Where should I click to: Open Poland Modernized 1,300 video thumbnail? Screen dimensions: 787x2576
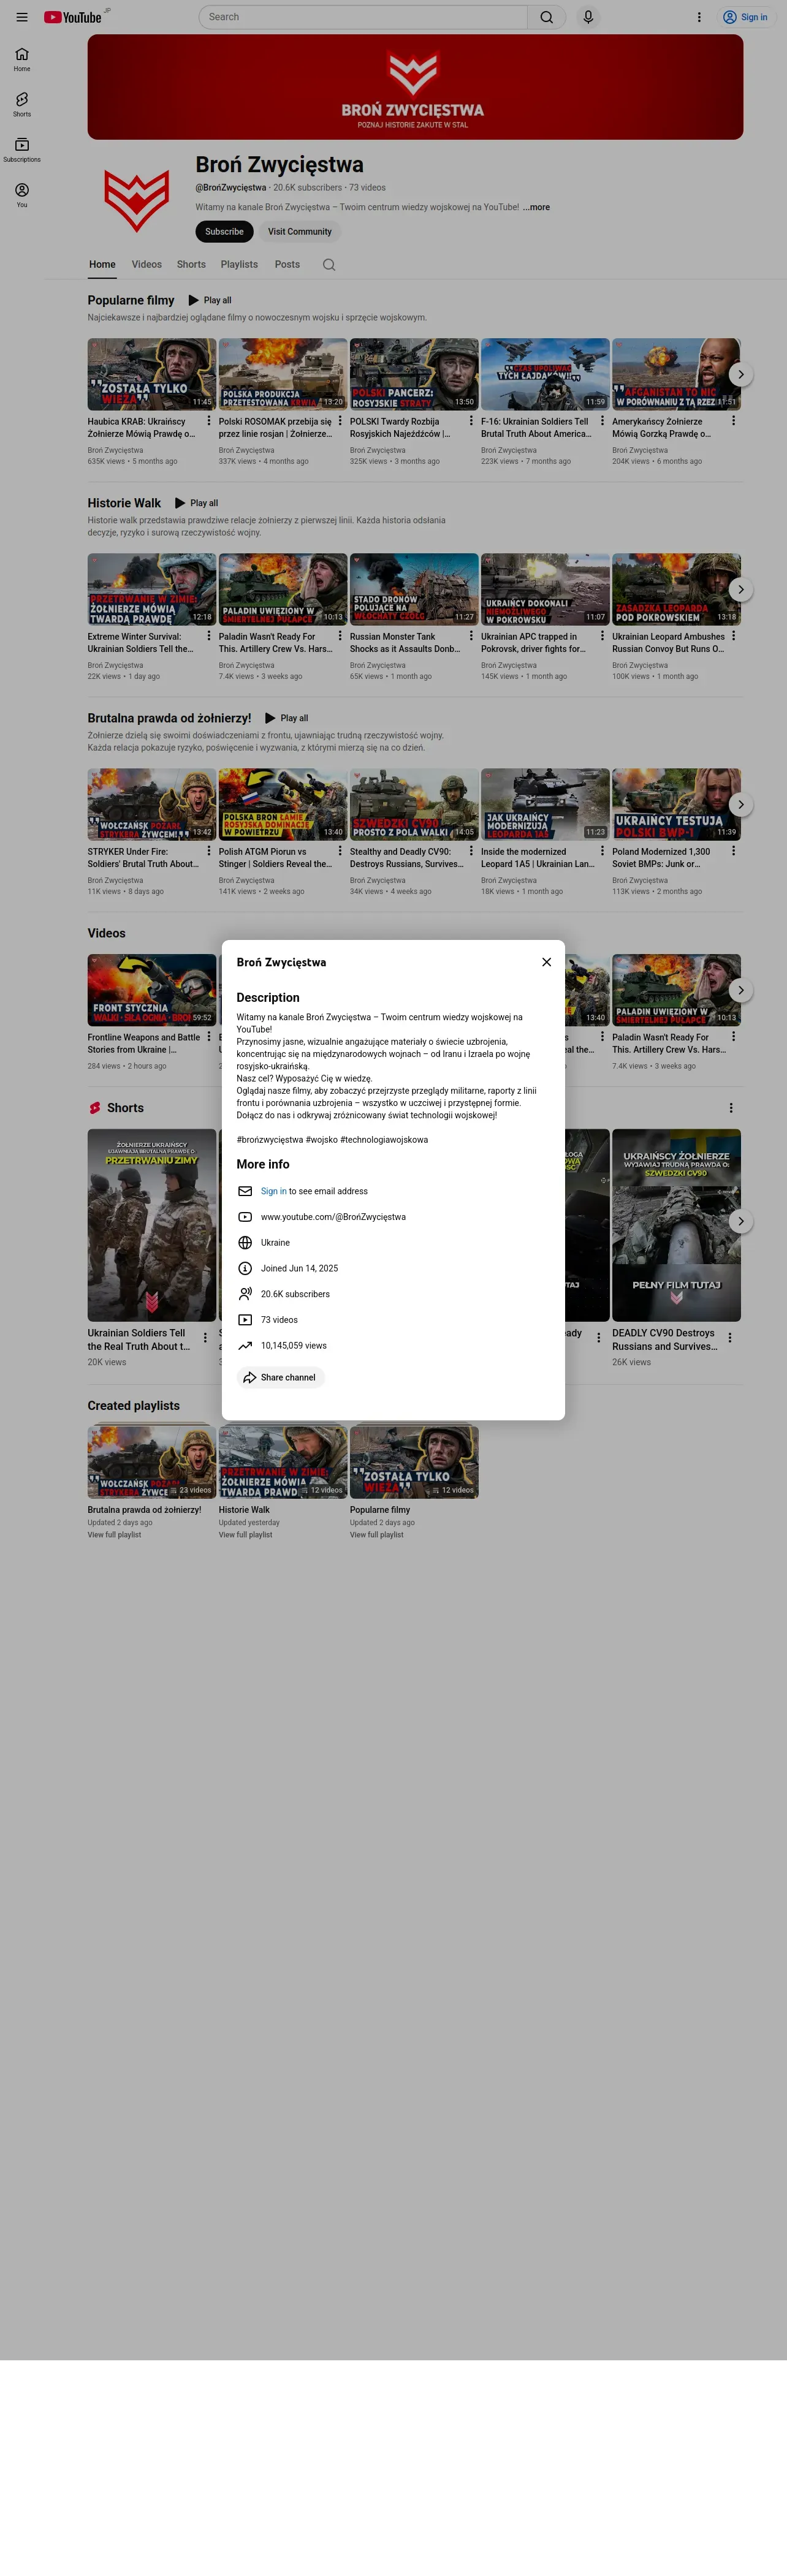tap(676, 804)
